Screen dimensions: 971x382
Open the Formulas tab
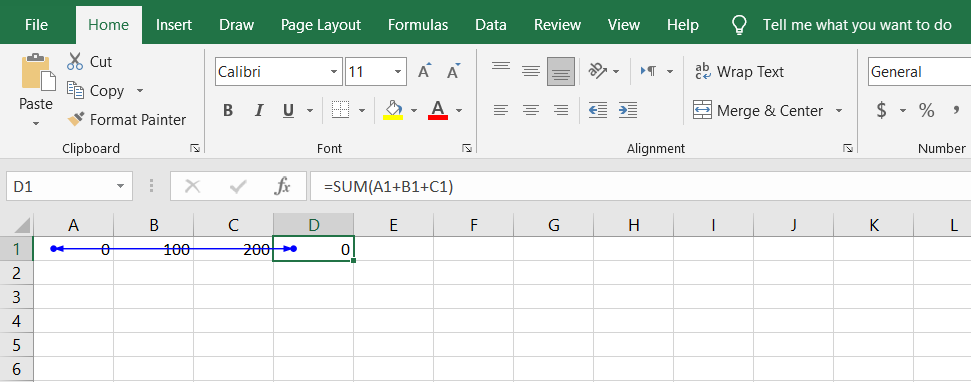418,25
